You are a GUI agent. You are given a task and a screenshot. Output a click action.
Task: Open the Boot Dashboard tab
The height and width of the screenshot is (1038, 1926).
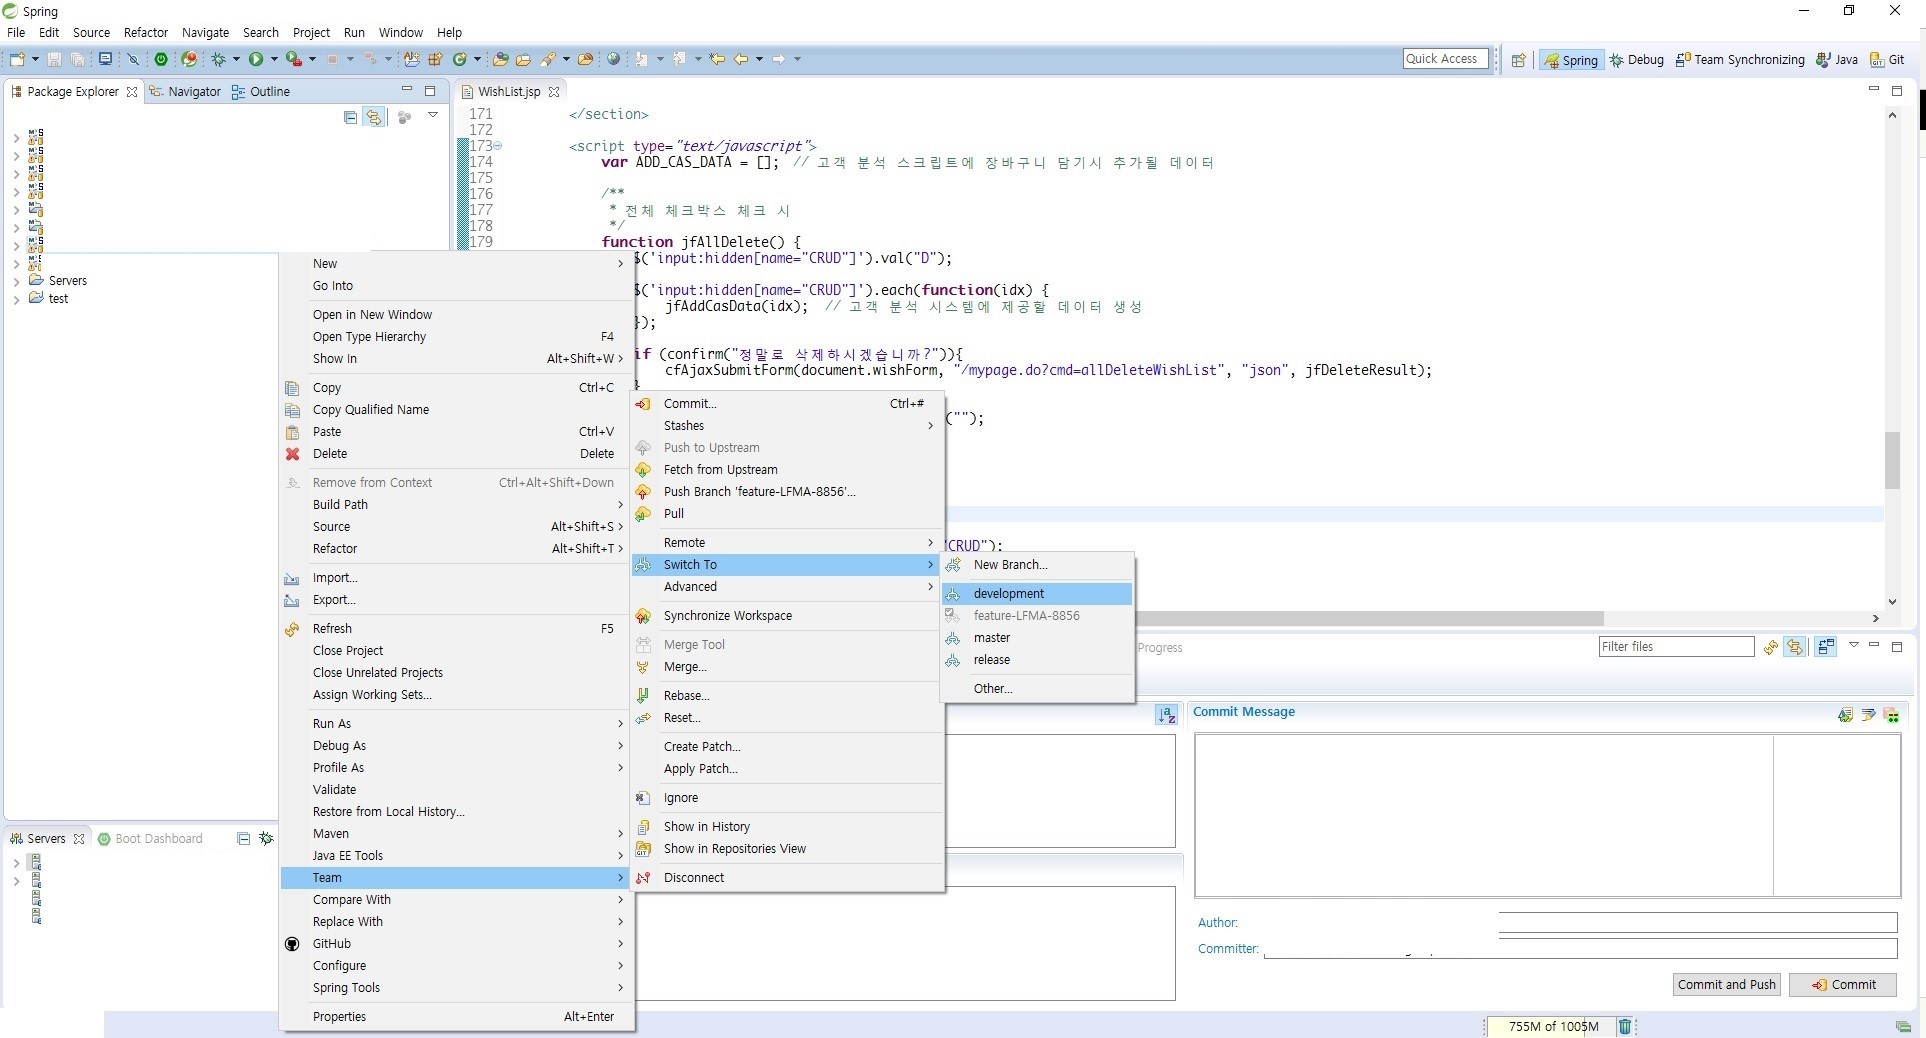point(150,838)
